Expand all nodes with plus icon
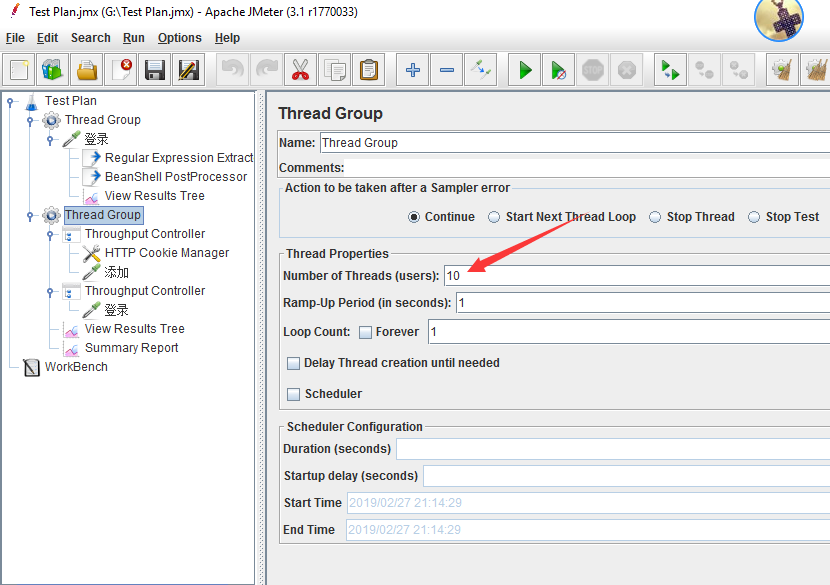The image size is (830, 585). click(x=413, y=70)
